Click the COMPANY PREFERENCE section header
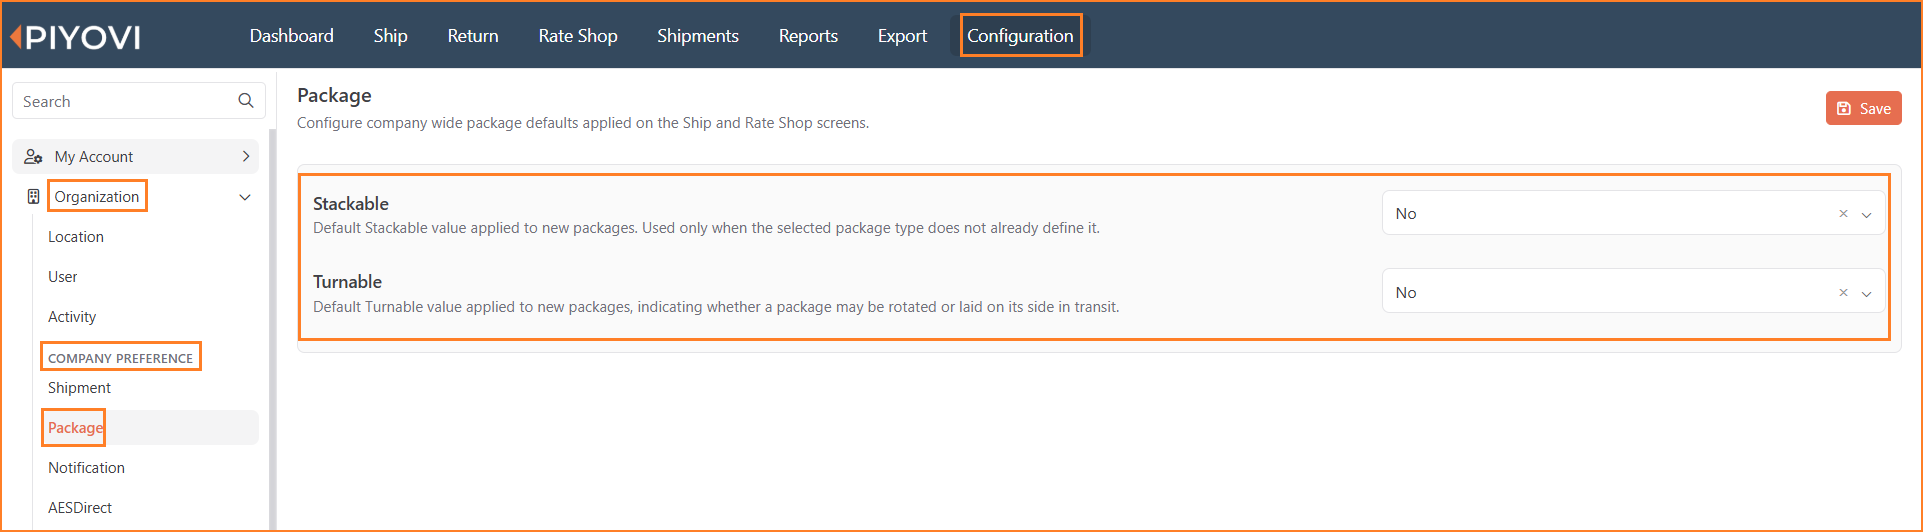This screenshot has height=532, width=1923. (x=120, y=358)
